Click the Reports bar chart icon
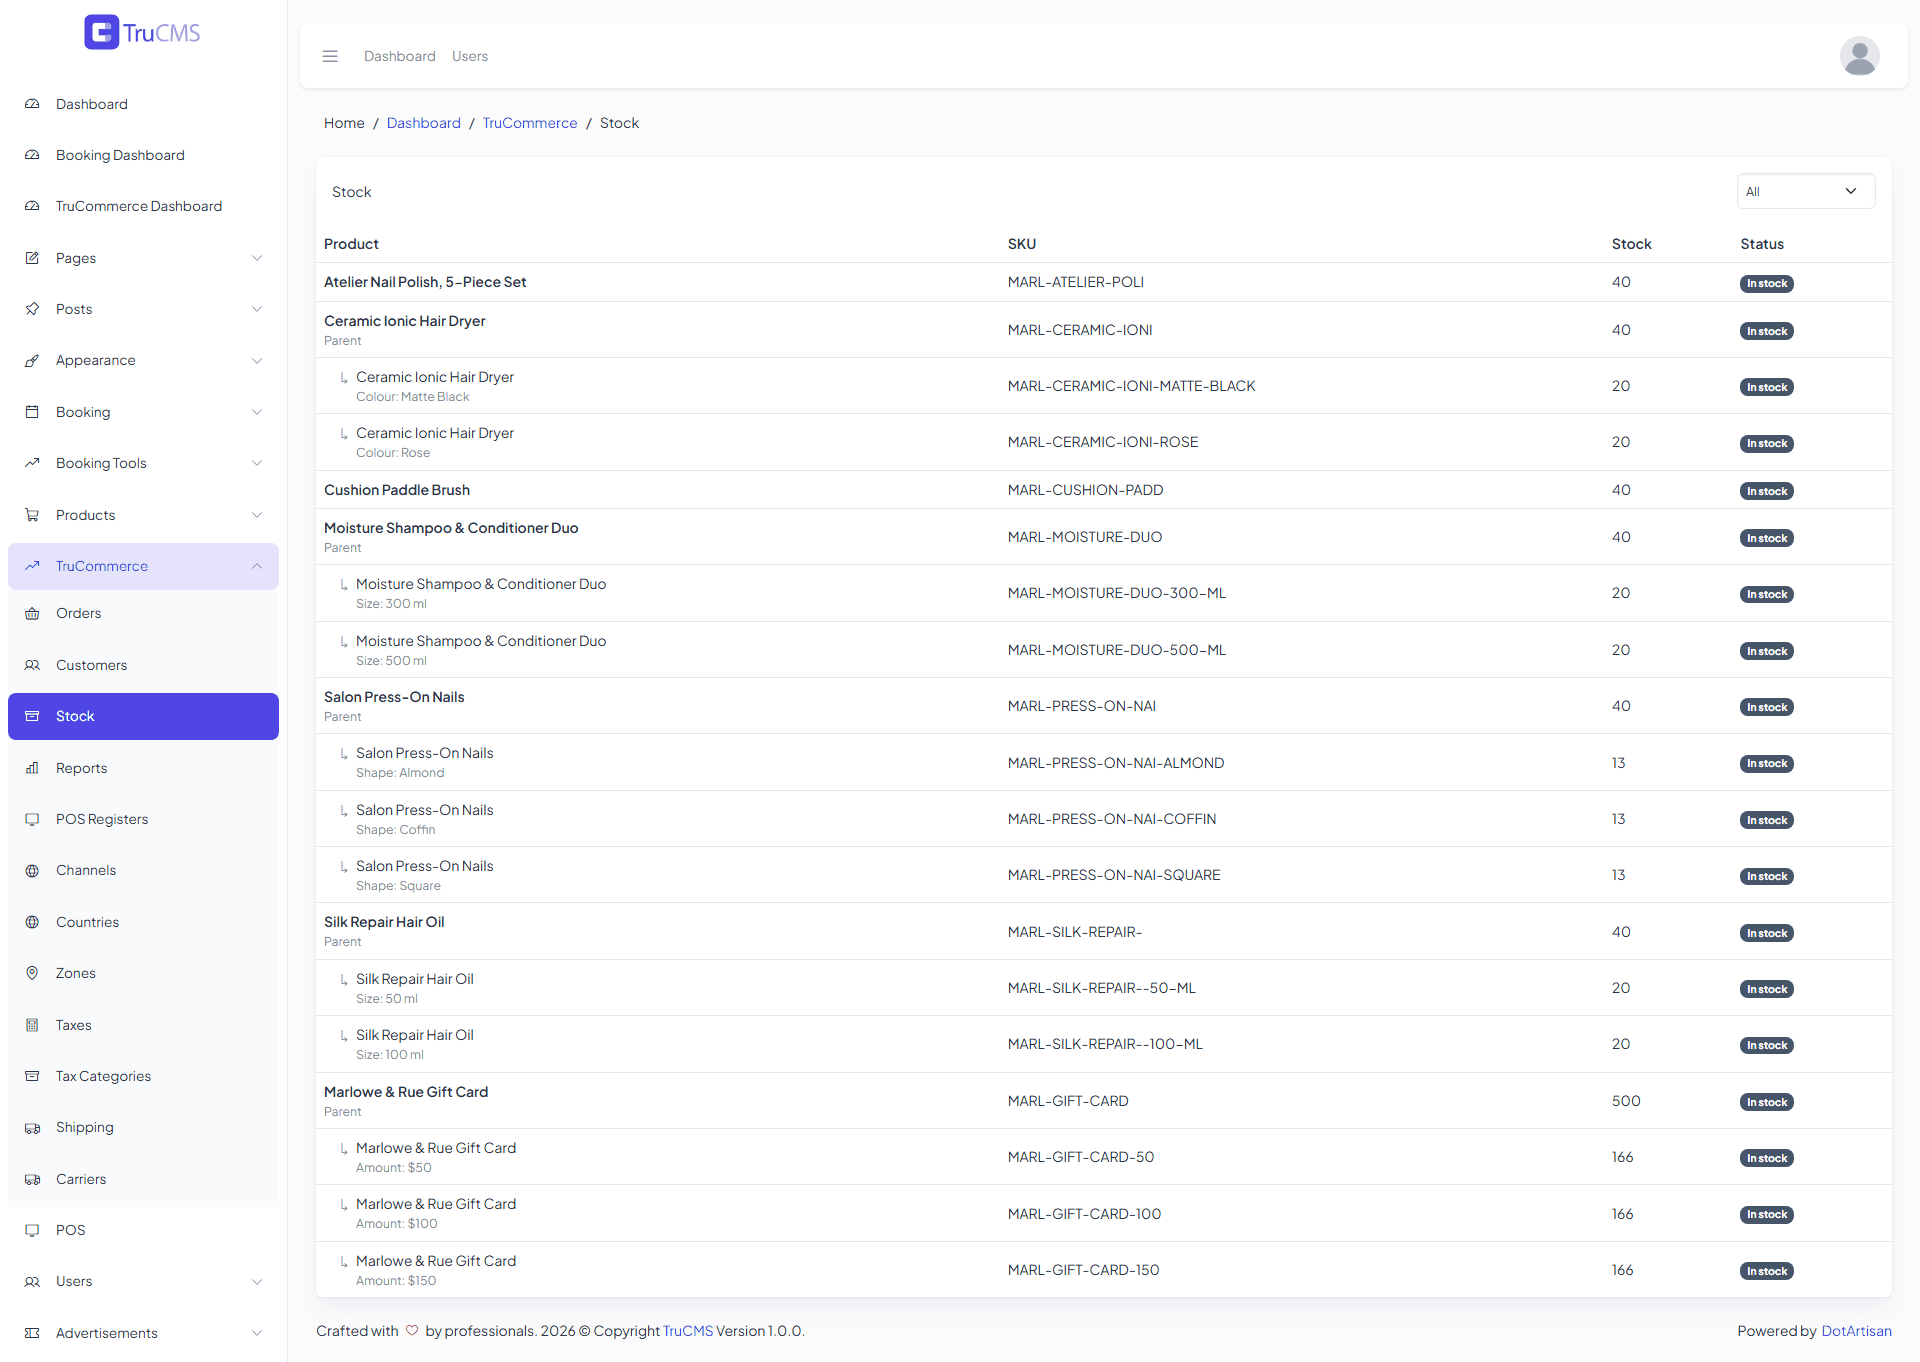 click(32, 768)
